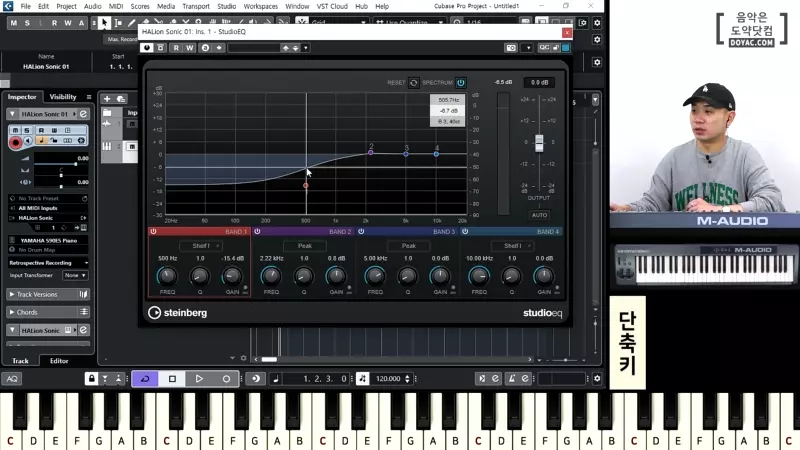Click Band 1 GAIN knob
This screenshot has width=800, height=450.
[x=232, y=277]
